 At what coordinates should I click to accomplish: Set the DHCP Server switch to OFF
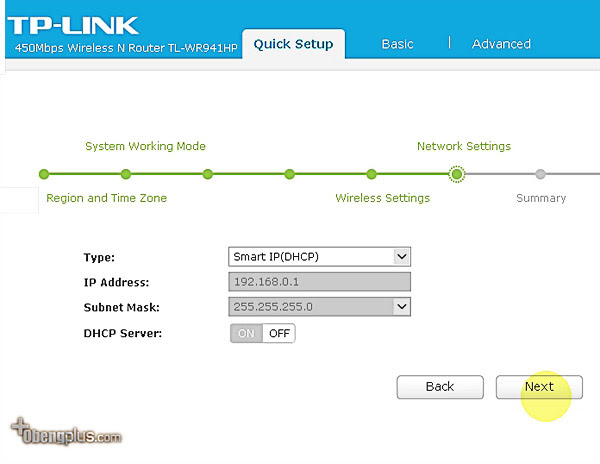(279, 333)
